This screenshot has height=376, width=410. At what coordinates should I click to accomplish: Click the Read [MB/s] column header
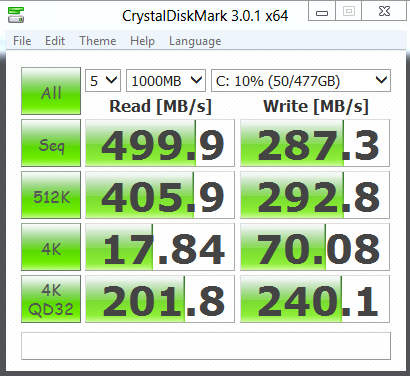tap(160, 106)
